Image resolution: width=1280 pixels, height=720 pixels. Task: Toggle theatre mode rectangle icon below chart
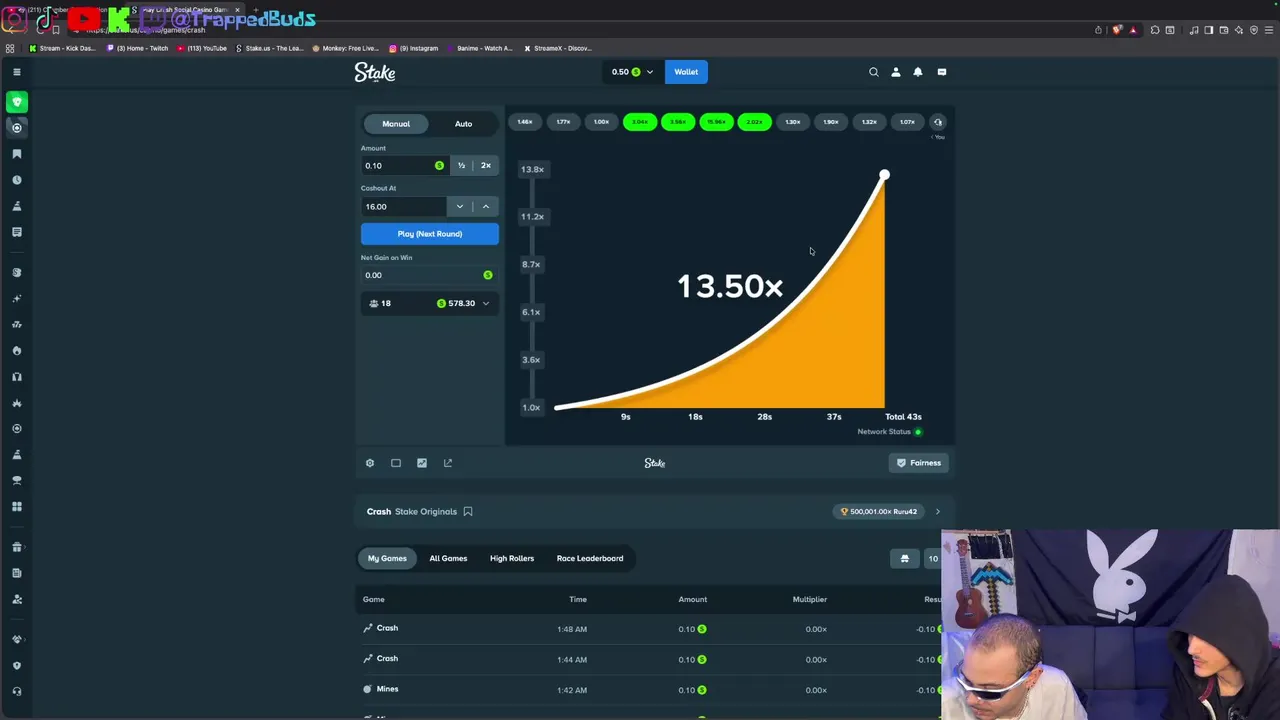396,463
